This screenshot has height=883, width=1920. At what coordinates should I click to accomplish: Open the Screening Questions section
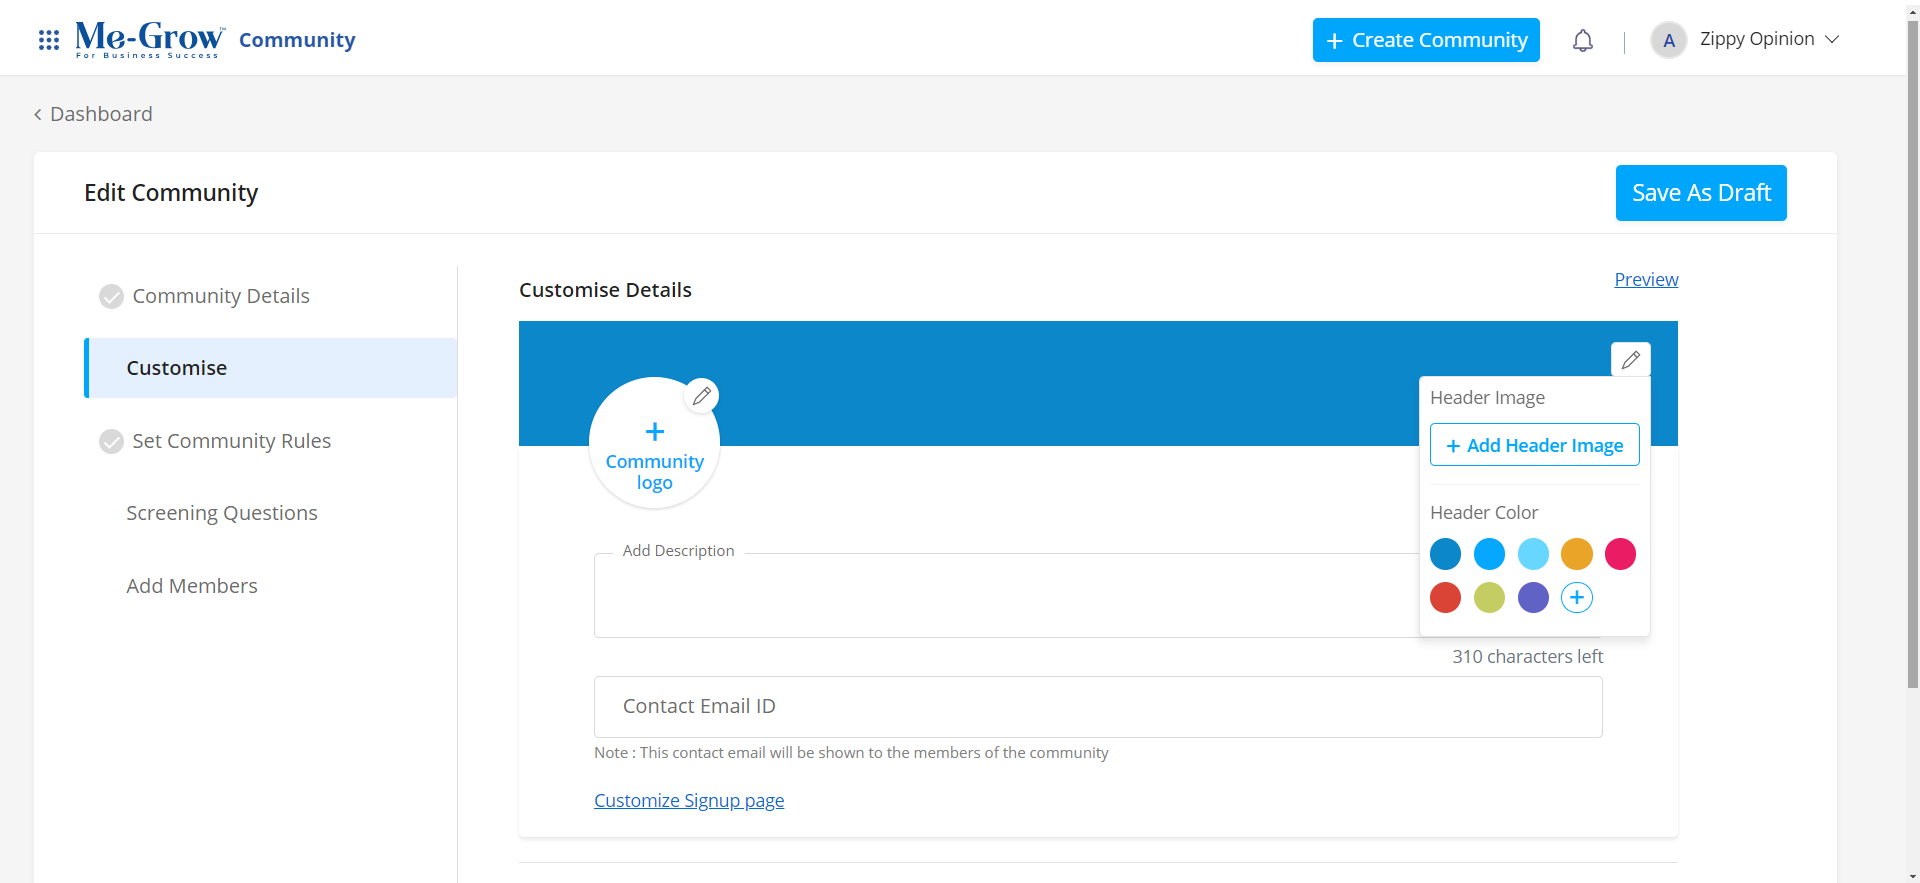[x=222, y=513]
